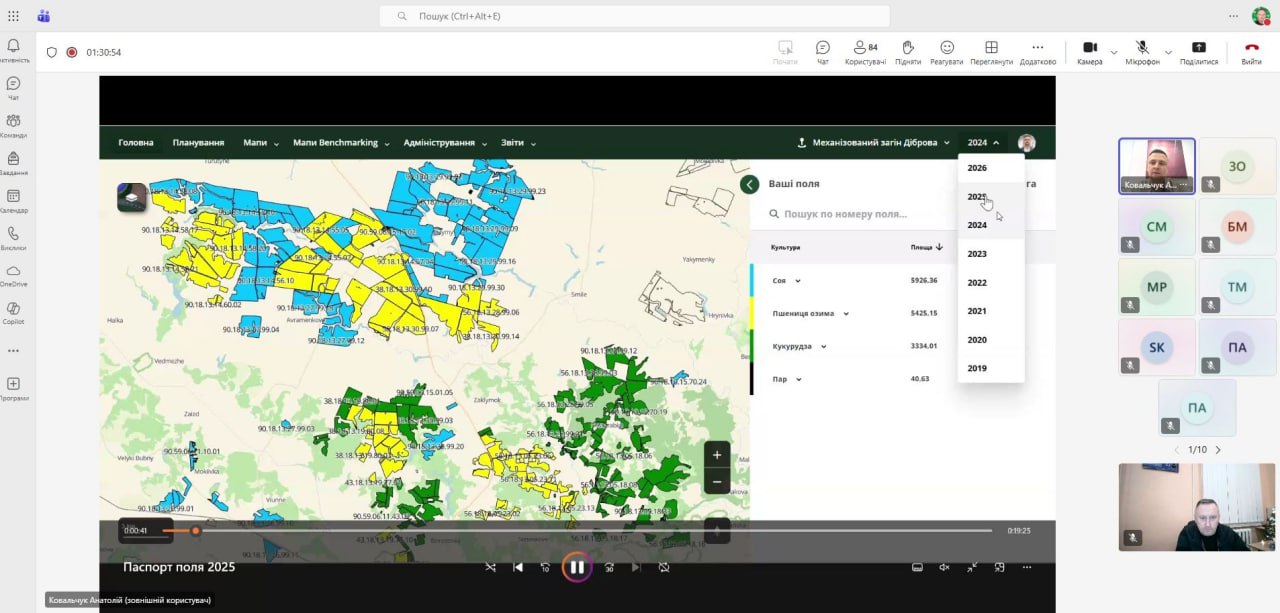
Task: Pause the video playback
Action: [x=576, y=567]
